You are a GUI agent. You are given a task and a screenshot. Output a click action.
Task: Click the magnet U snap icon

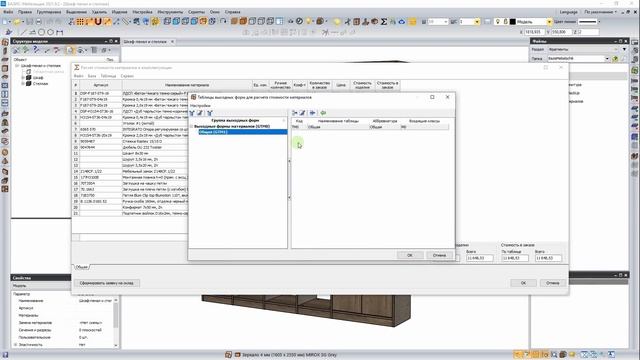tap(98, 21)
